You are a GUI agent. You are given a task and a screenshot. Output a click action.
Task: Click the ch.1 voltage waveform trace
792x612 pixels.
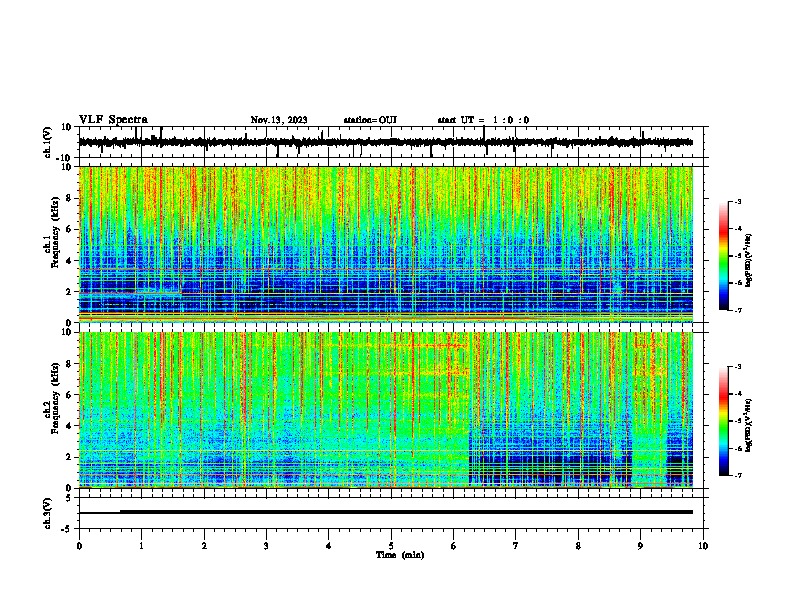coord(385,142)
